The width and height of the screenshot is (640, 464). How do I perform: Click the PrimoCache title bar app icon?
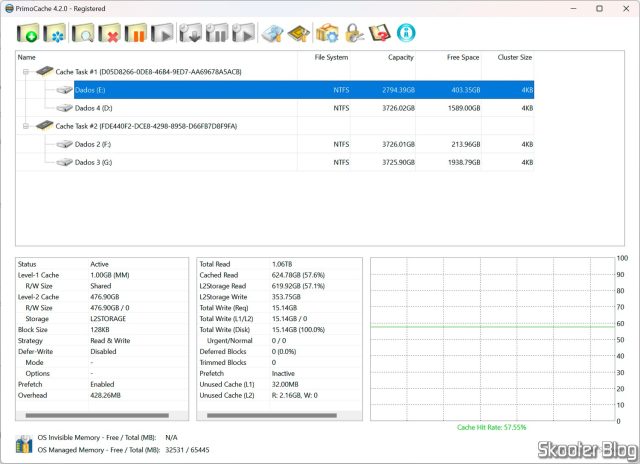[x=9, y=9]
